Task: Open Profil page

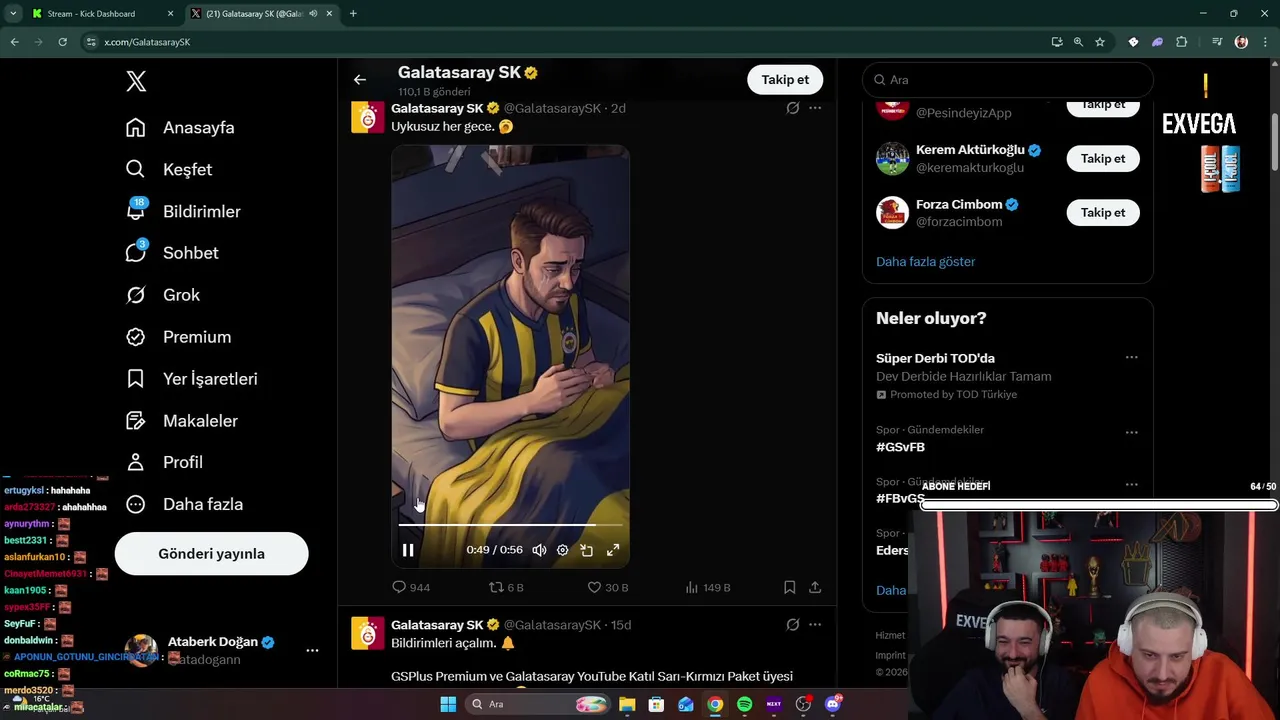Action: click(164, 462)
